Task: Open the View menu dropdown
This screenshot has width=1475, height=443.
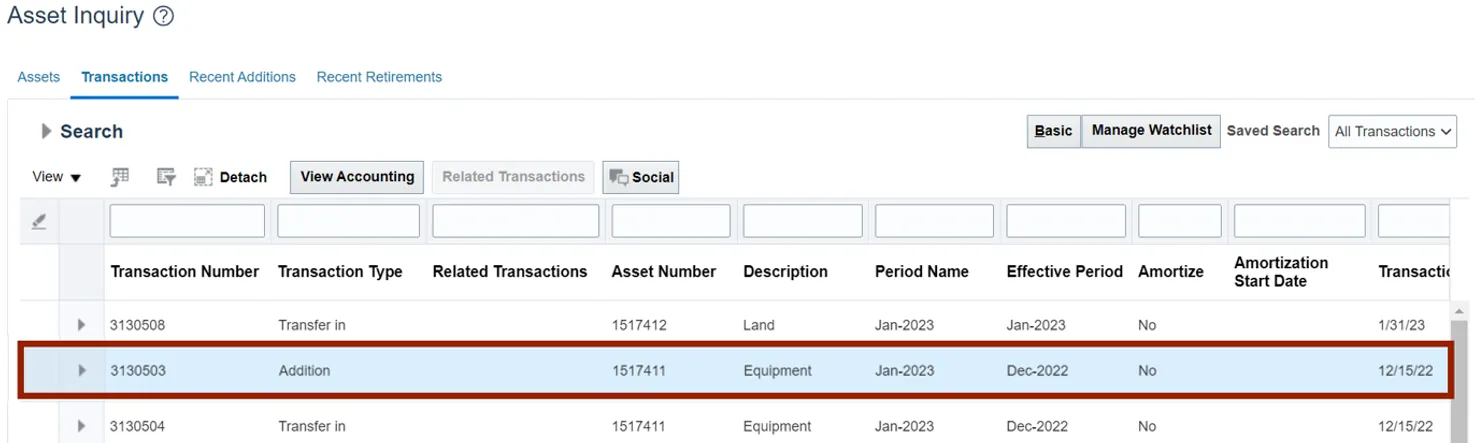Action: click(56, 177)
